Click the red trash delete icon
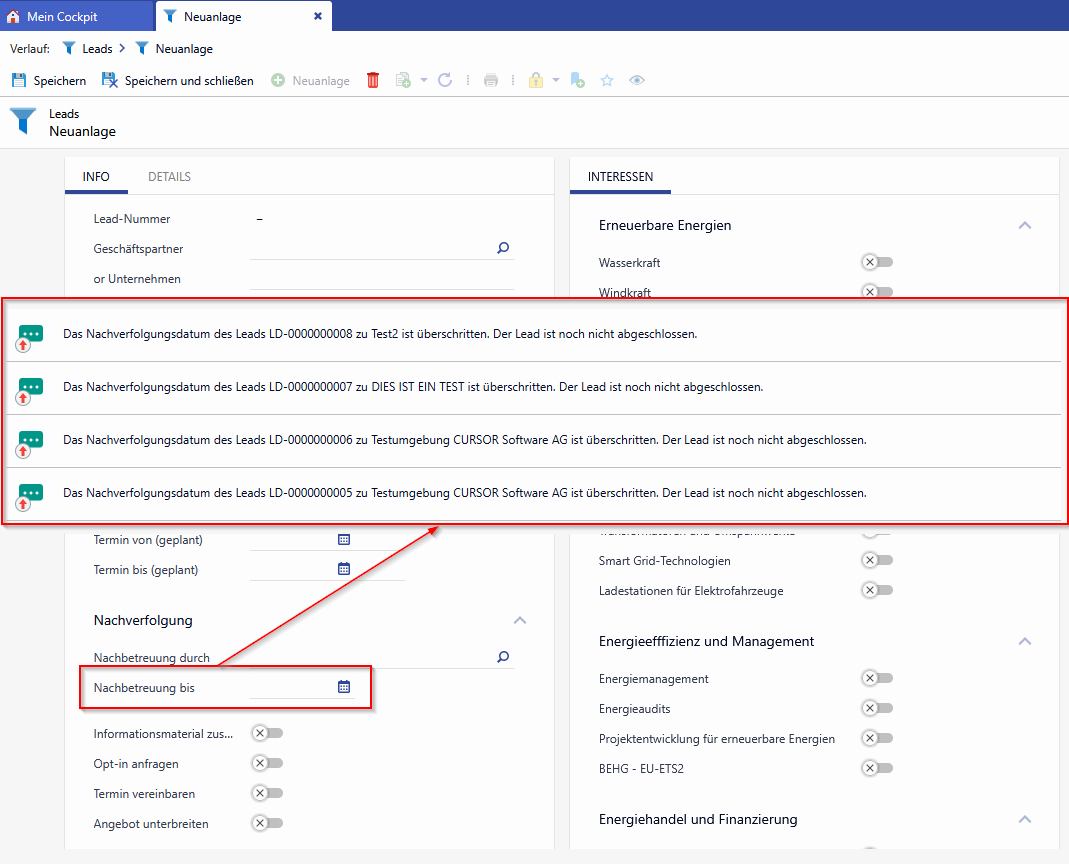 pyautogui.click(x=373, y=80)
